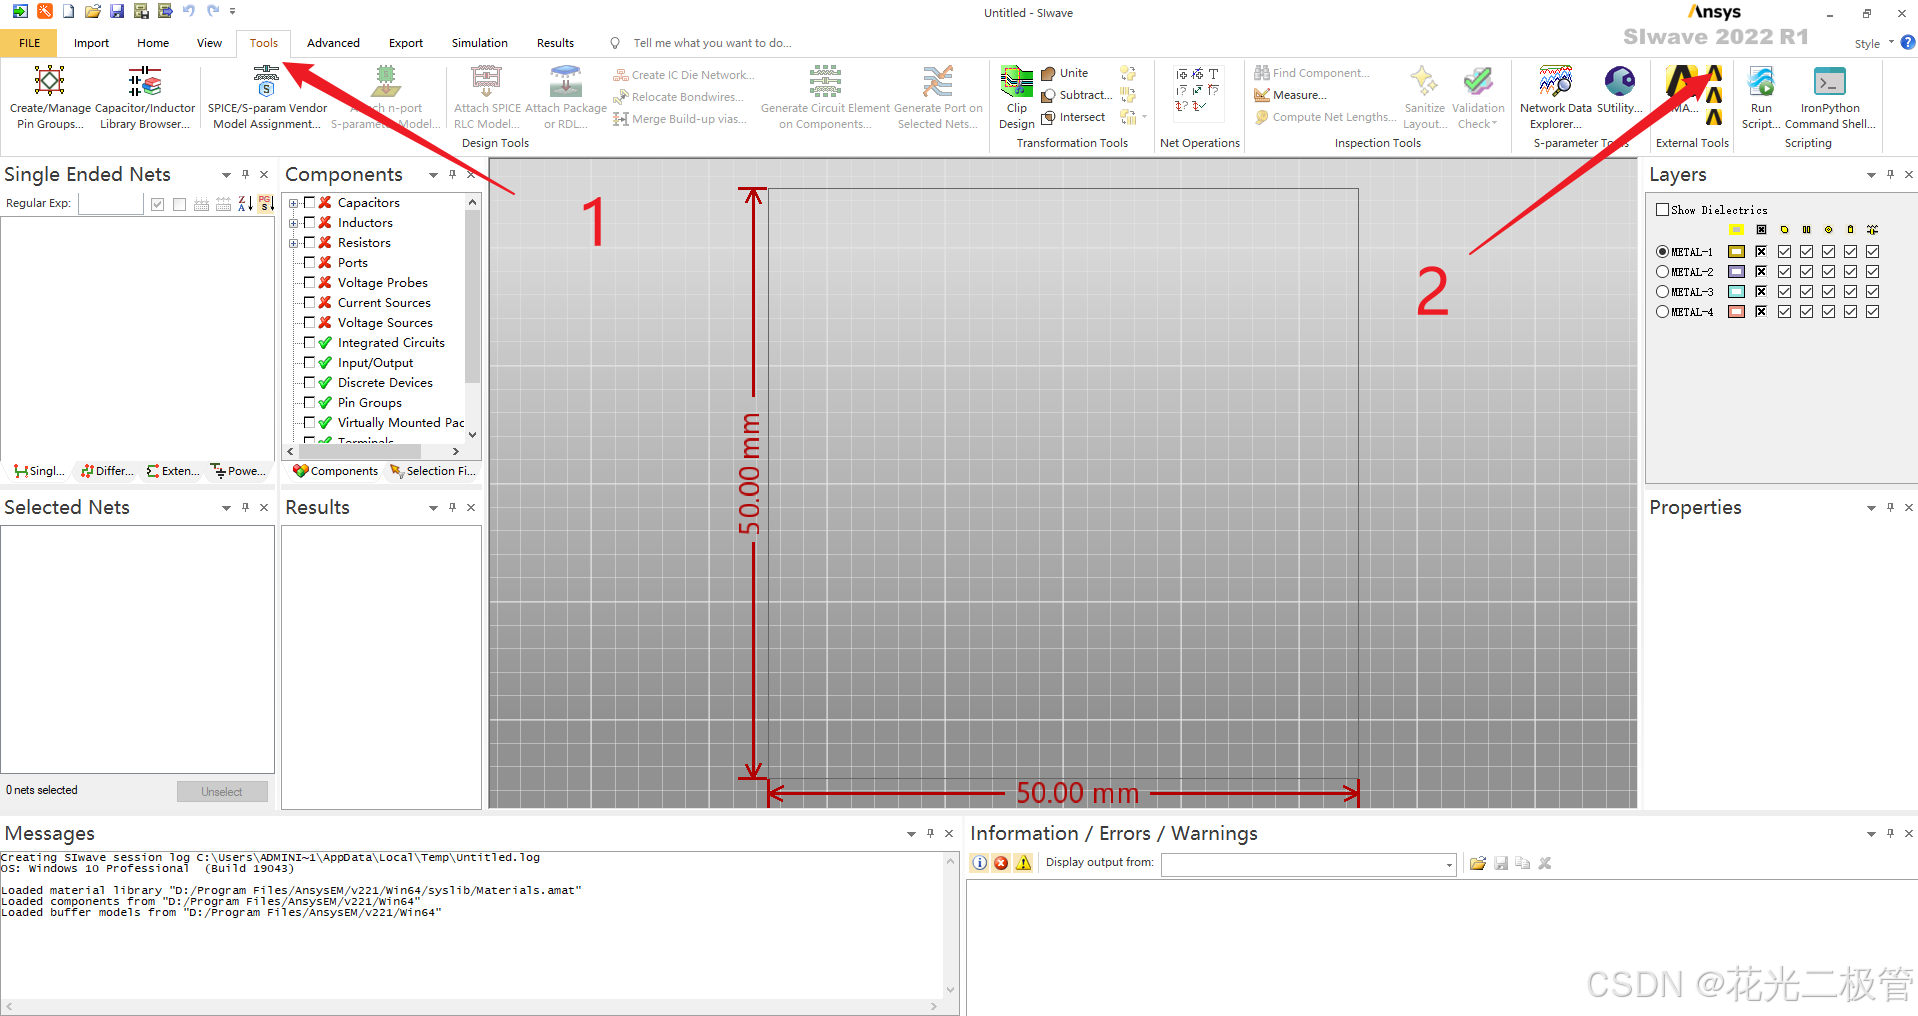
Task: Click Attach SPICE RLC Model
Action: pos(486,95)
